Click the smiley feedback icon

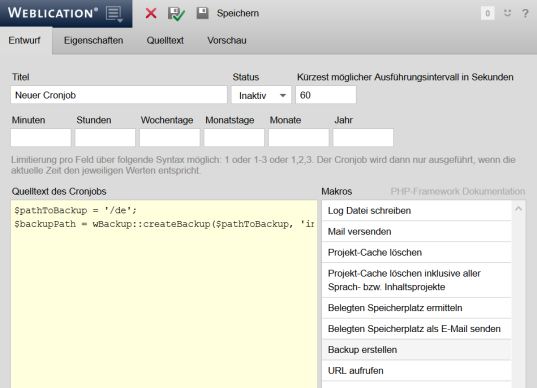pos(508,13)
